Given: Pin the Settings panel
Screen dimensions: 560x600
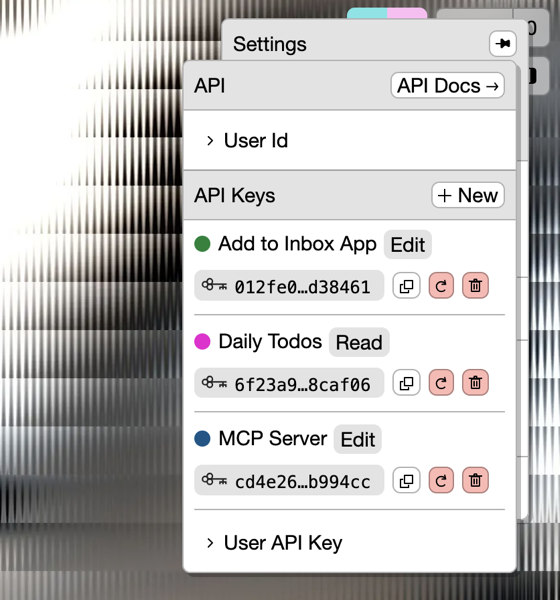Looking at the screenshot, I should tap(503, 44).
